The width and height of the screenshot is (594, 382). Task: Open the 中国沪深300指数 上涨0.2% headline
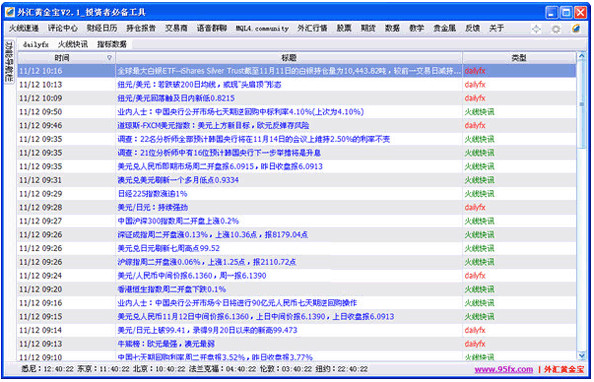pyautogui.click(x=178, y=221)
